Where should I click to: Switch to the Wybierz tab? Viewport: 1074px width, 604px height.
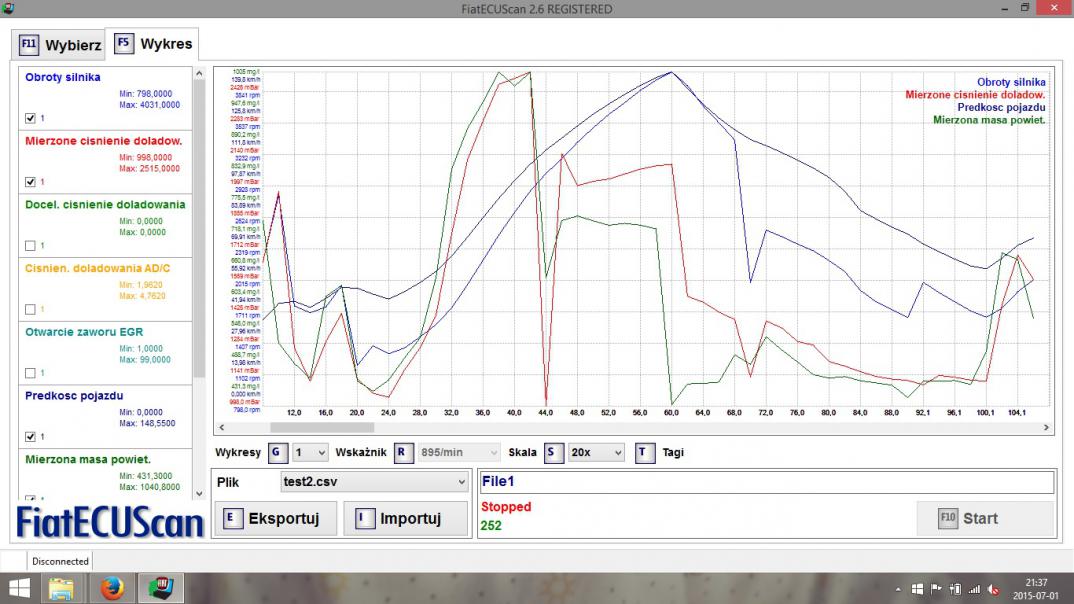60,45
